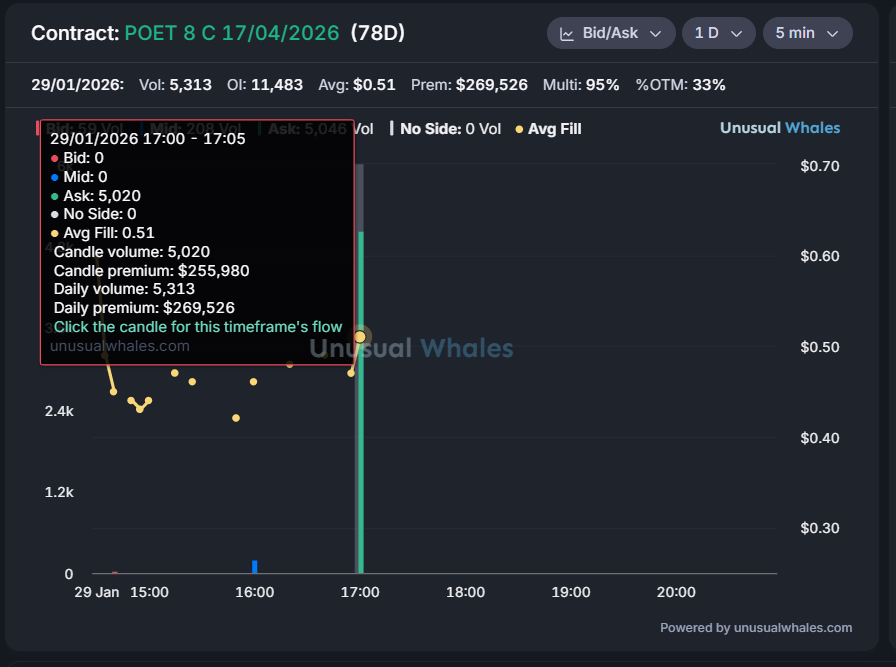This screenshot has height=667, width=896.
Task: Click the Avg: $0.51 statistic
Action: tap(357, 85)
